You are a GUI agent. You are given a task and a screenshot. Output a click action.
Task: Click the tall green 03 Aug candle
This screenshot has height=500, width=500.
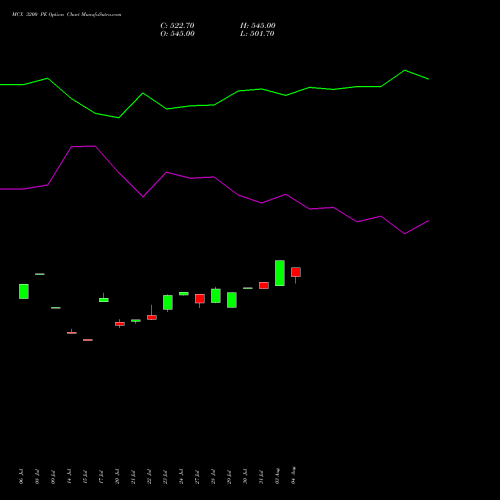tap(280, 273)
